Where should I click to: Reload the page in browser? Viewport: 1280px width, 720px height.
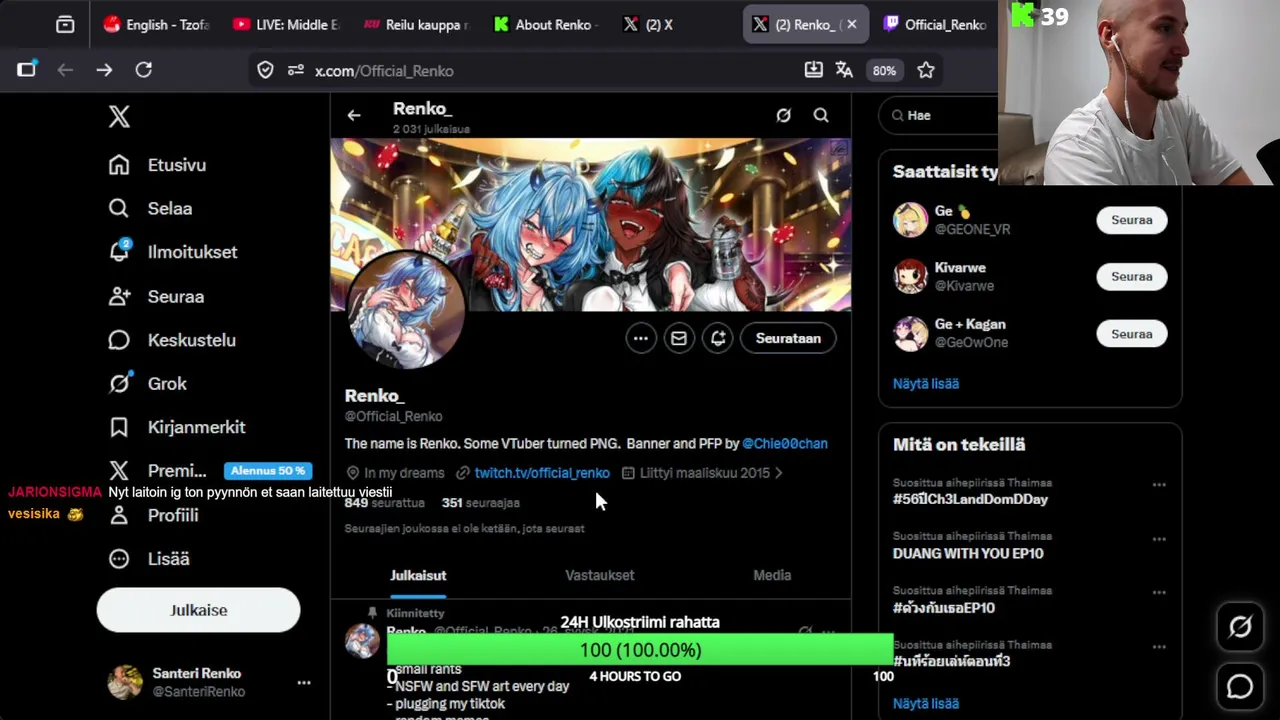(144, 70)
